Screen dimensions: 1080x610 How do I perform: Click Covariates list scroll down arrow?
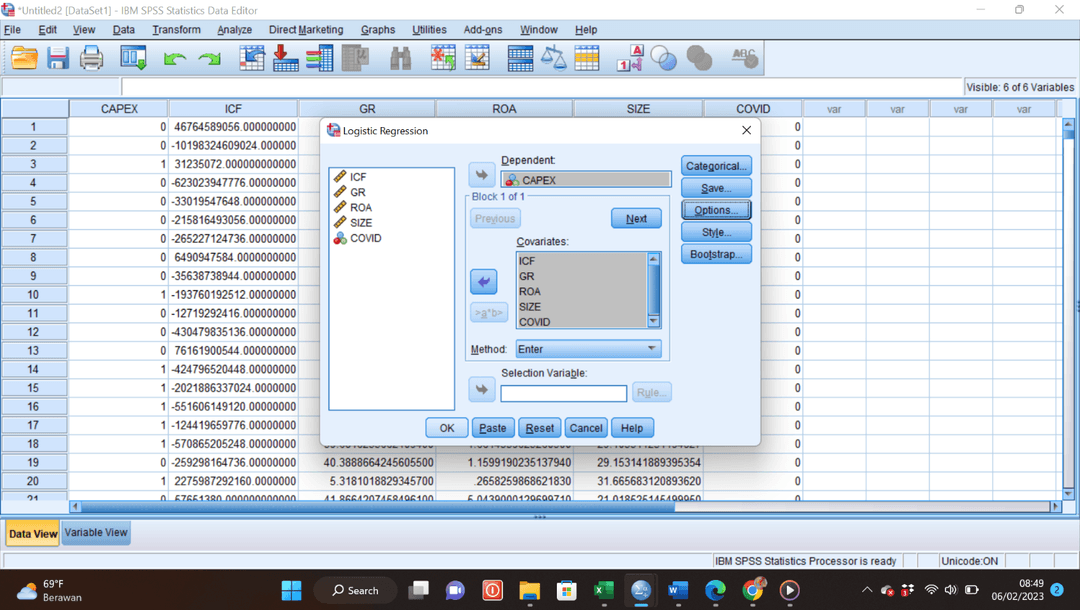pyautogui.click(x=654, y=321)
